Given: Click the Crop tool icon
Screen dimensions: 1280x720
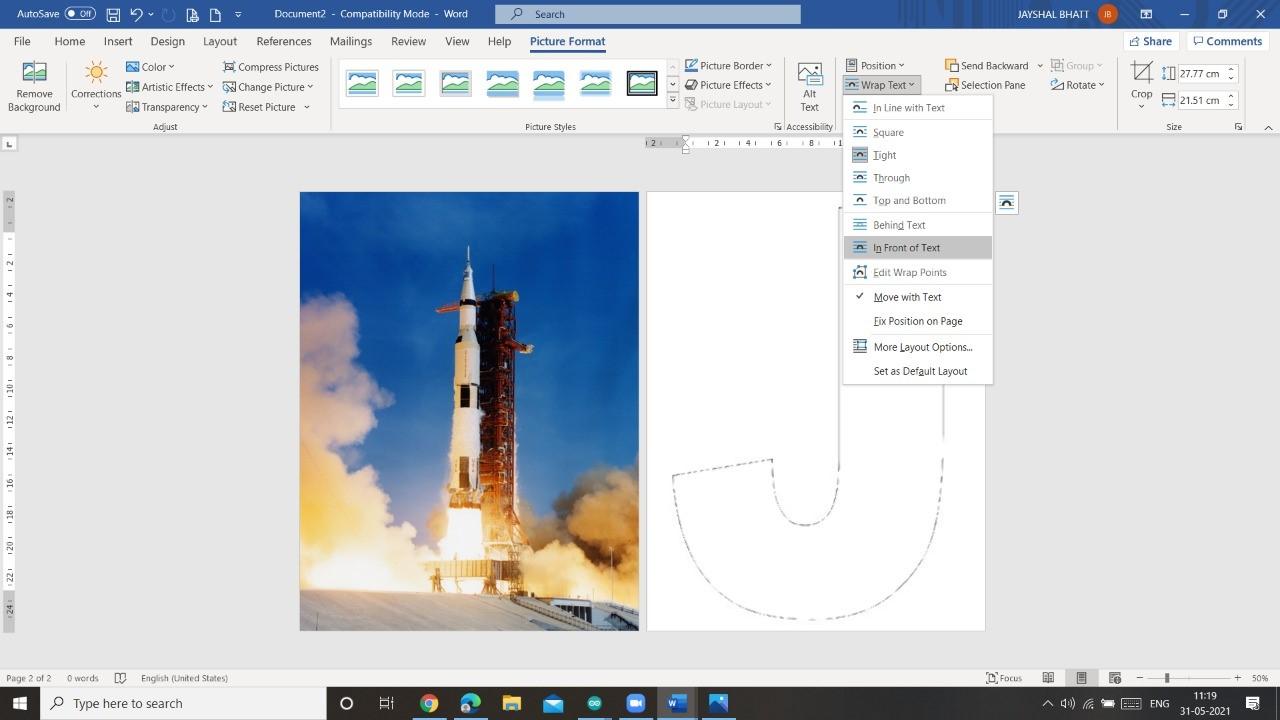Looking at the screenshot, I should tap(1141, 73).
